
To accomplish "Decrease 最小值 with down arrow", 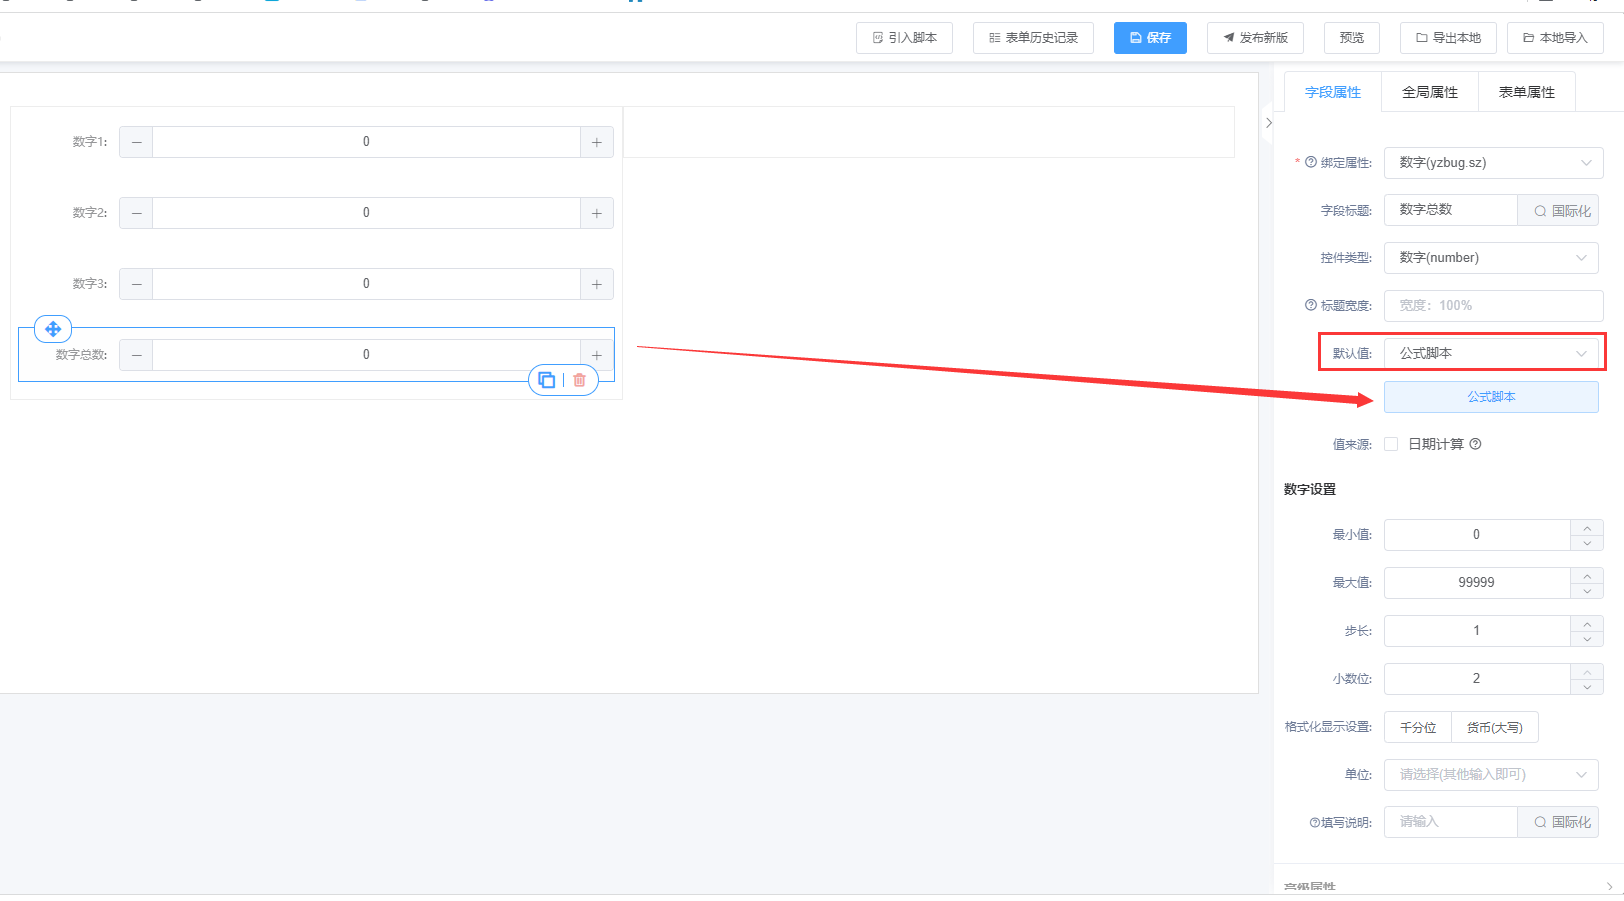I will (1587, 543).
